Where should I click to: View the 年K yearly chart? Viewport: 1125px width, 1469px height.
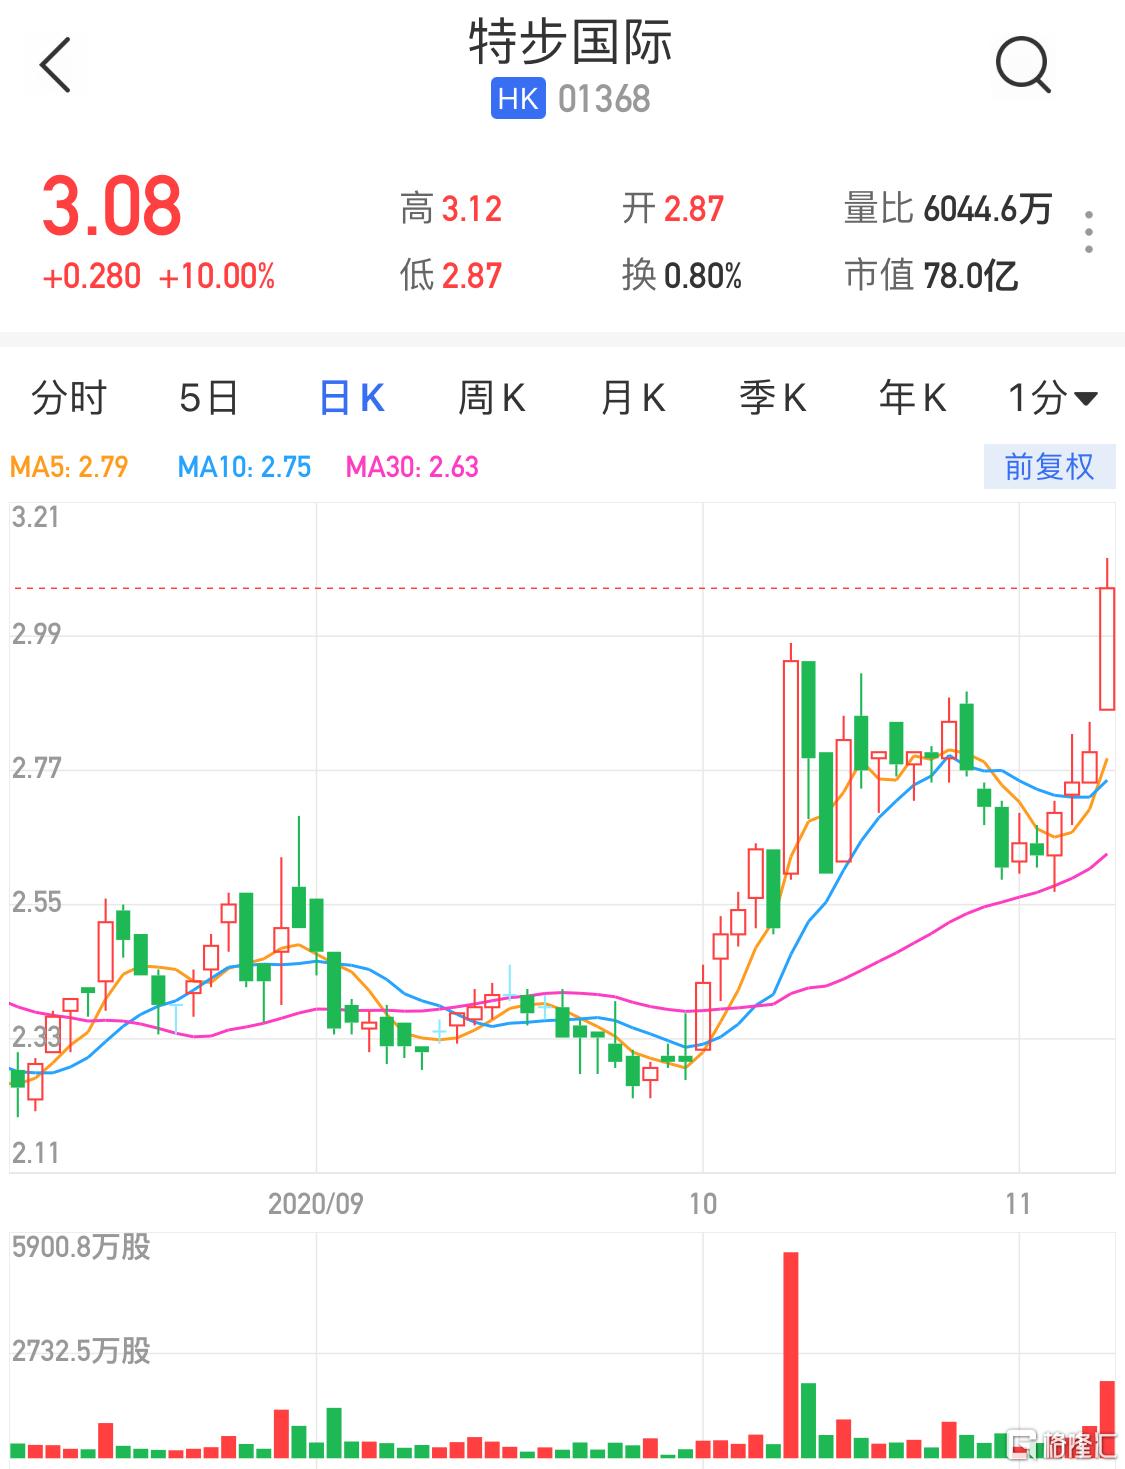[912, 398]
